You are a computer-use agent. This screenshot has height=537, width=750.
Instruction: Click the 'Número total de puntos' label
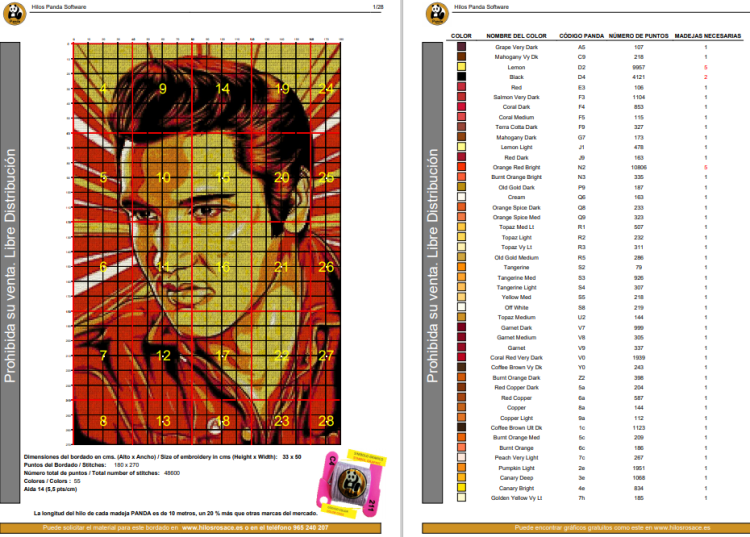(91, 473)
